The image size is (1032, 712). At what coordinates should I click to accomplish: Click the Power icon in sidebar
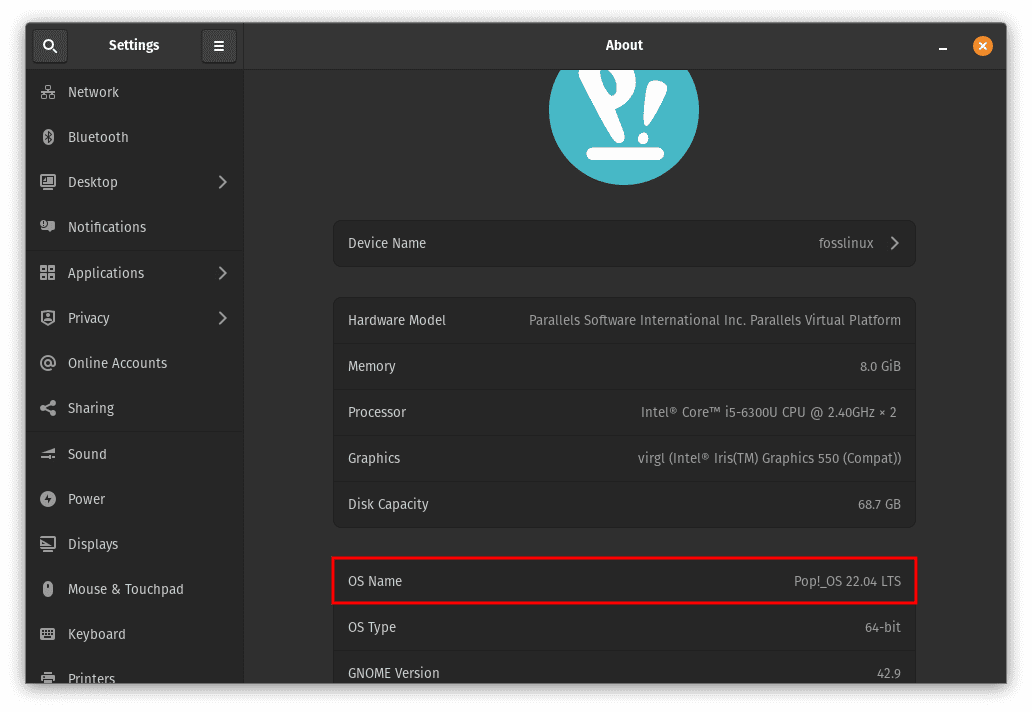coord(48,499)
